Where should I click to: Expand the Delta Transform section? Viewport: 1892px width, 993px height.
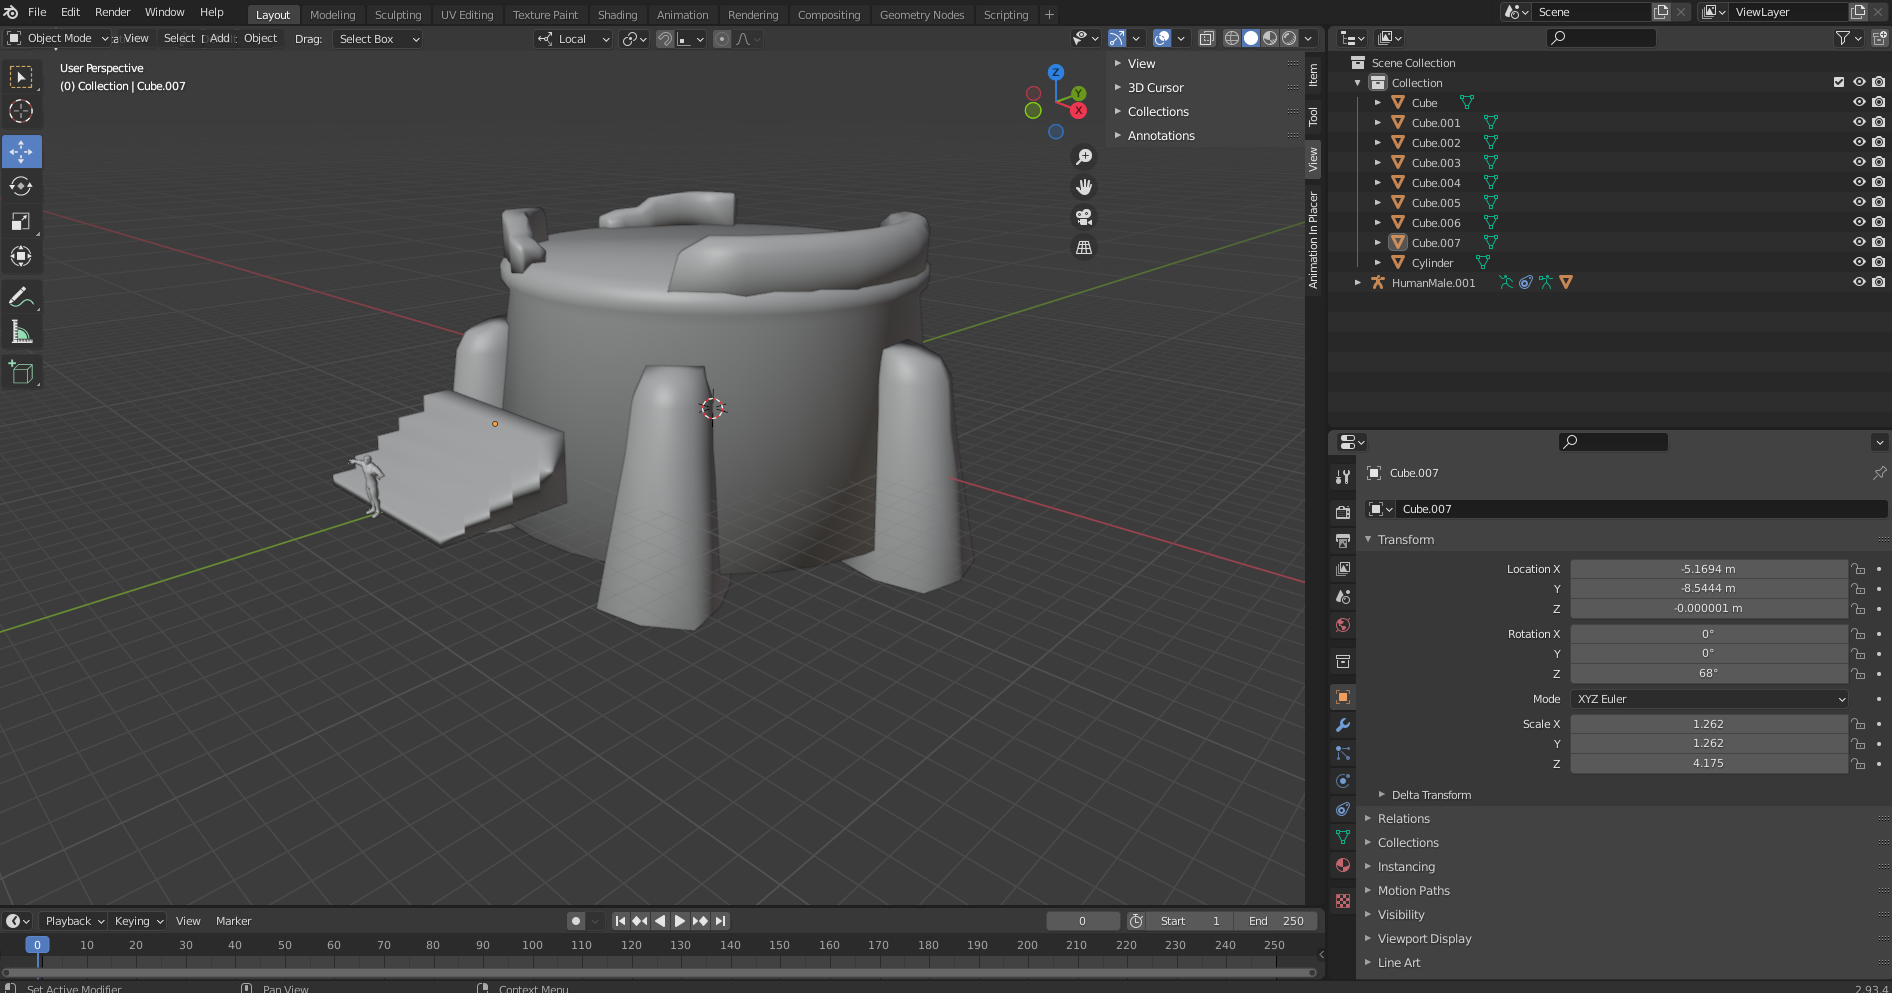point(1430,795)
